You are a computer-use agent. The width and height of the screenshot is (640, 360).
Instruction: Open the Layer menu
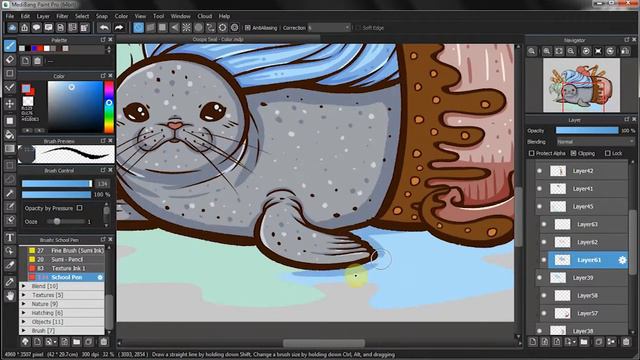pos(43,16)
